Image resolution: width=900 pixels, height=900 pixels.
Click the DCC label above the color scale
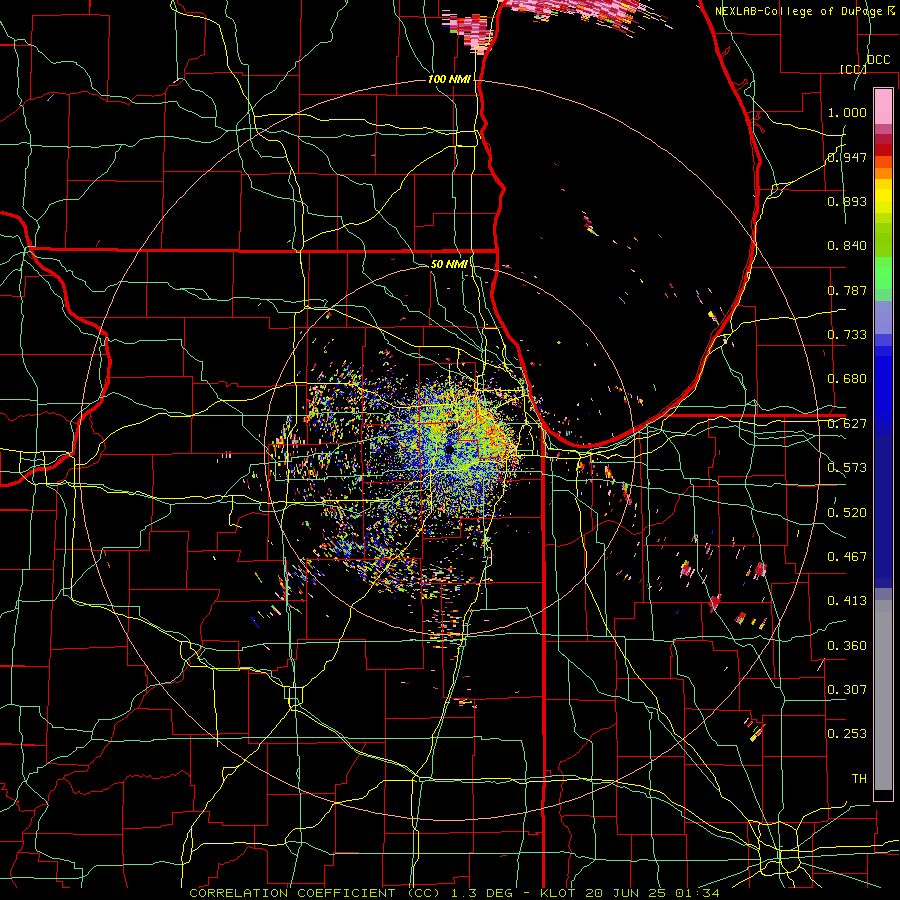(x=879, y=60)
